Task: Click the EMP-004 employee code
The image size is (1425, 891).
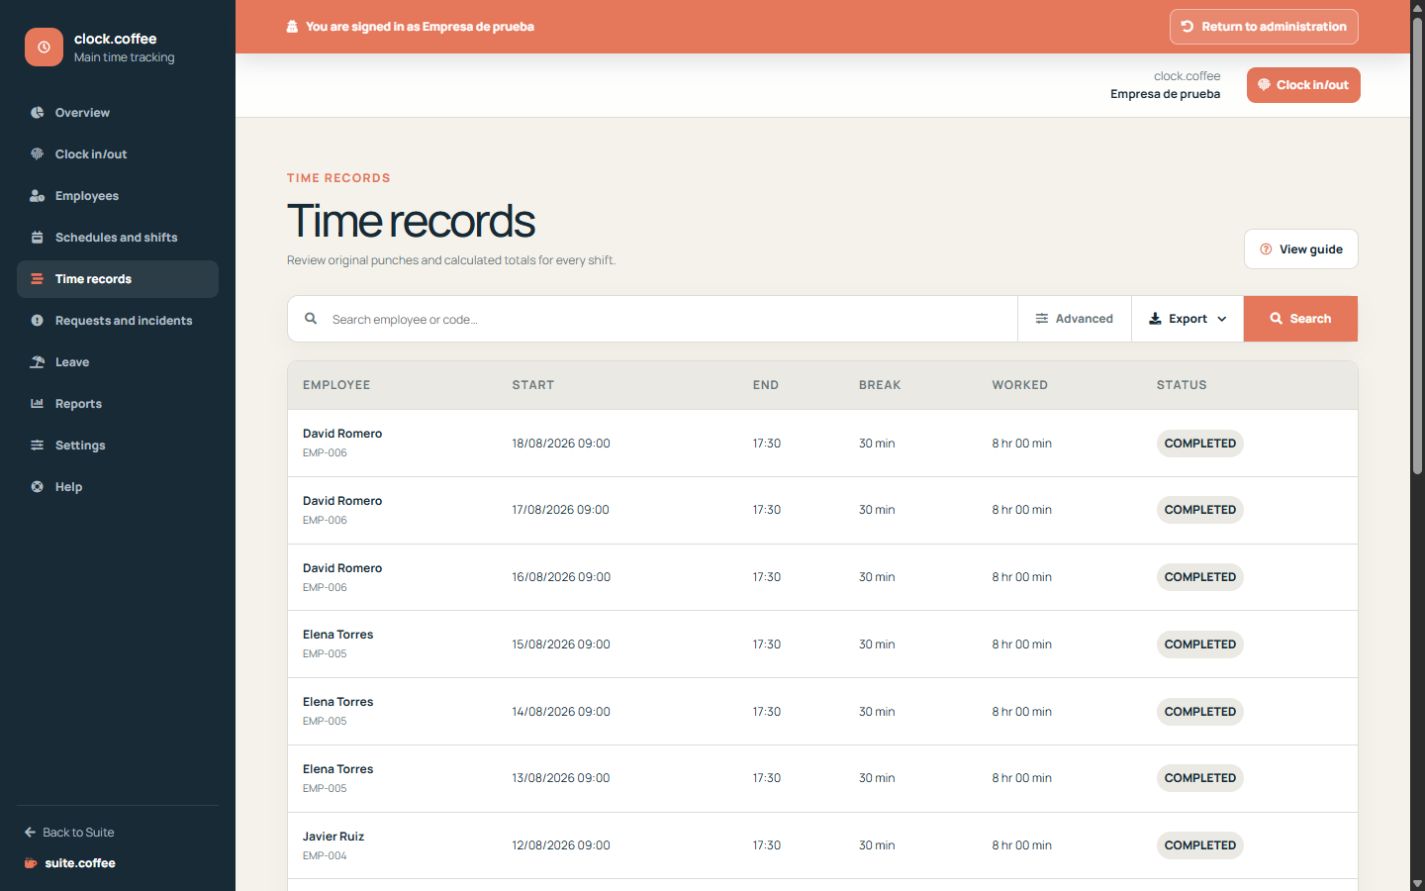Action: [x=325, y=856]
